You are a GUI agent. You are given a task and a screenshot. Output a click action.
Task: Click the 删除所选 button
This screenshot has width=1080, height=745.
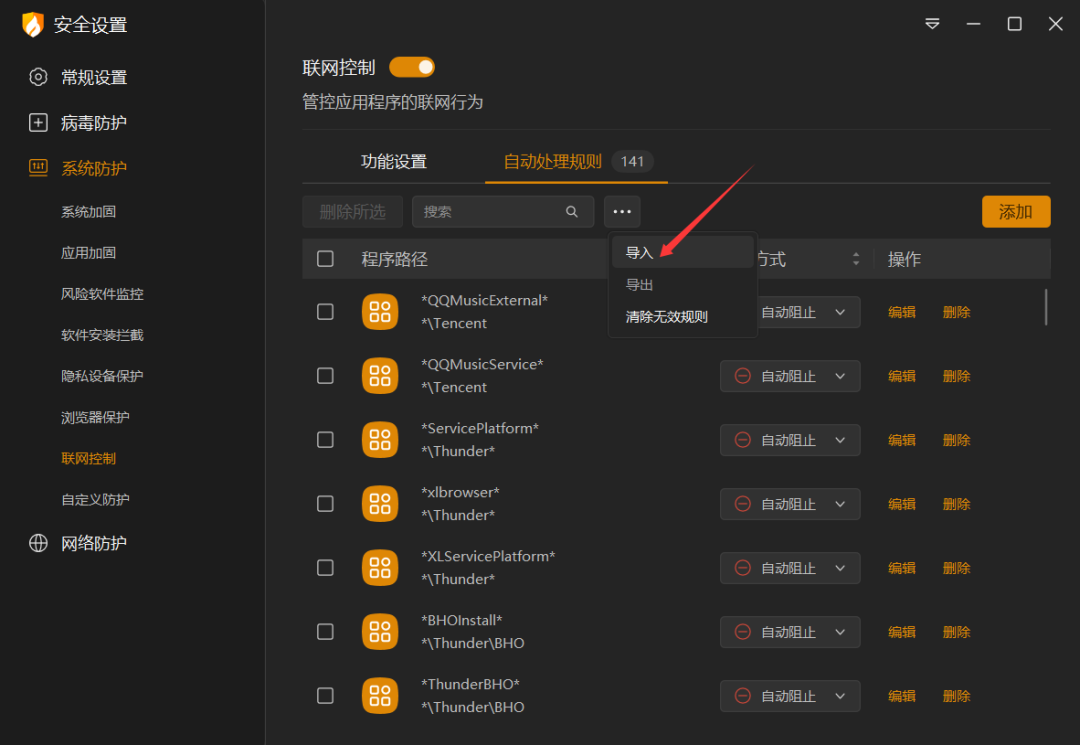[x=353, y=211]
